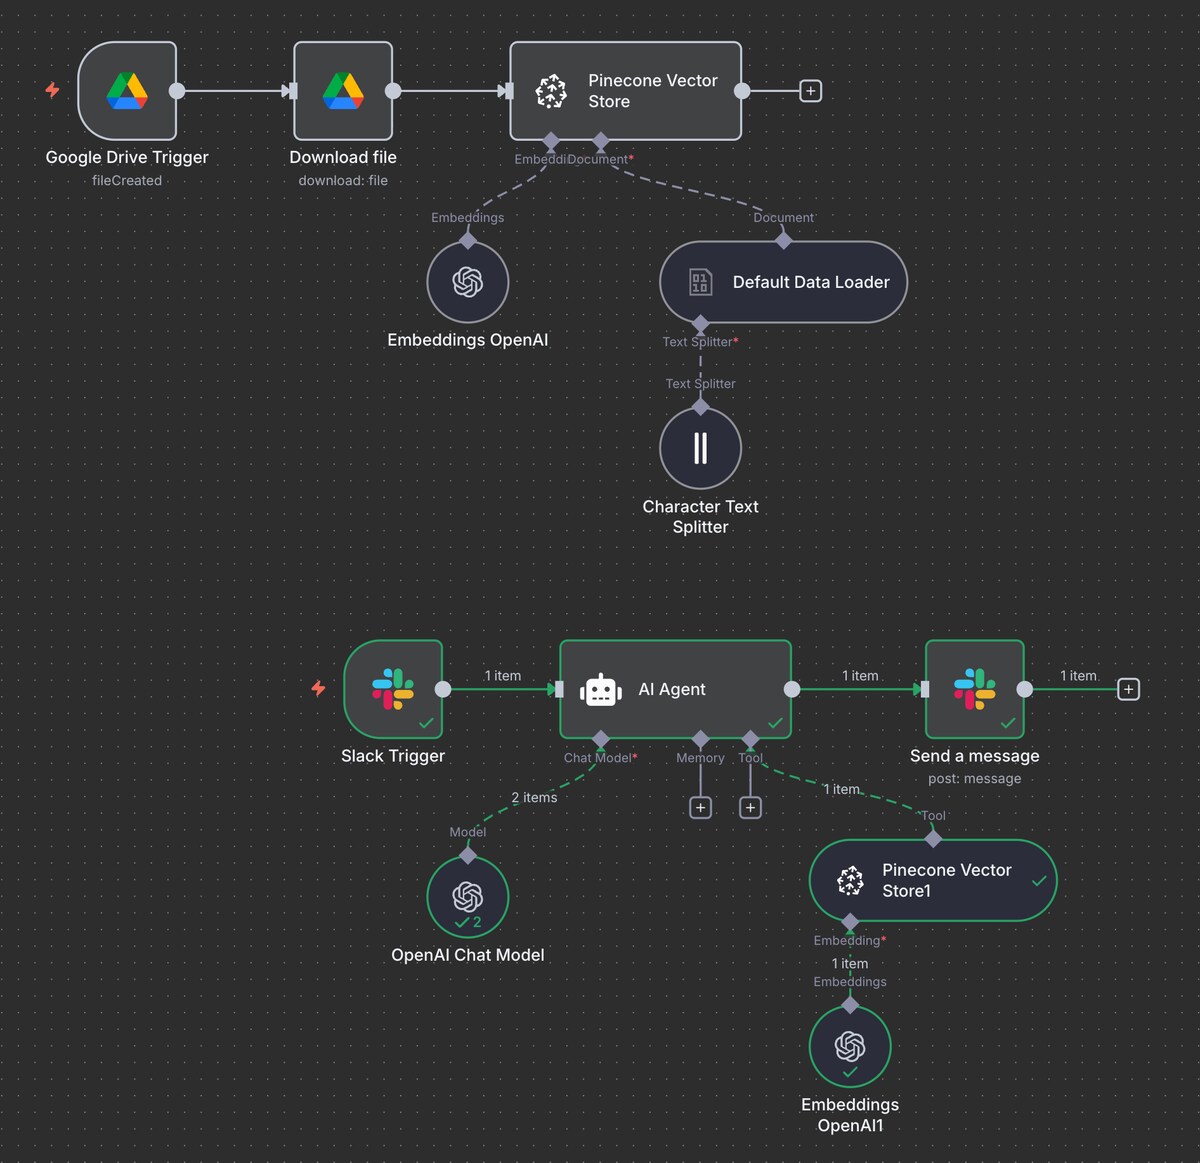
Task: Select the Pinecone Vector Store1 node
Action: (x=933, y=880)
